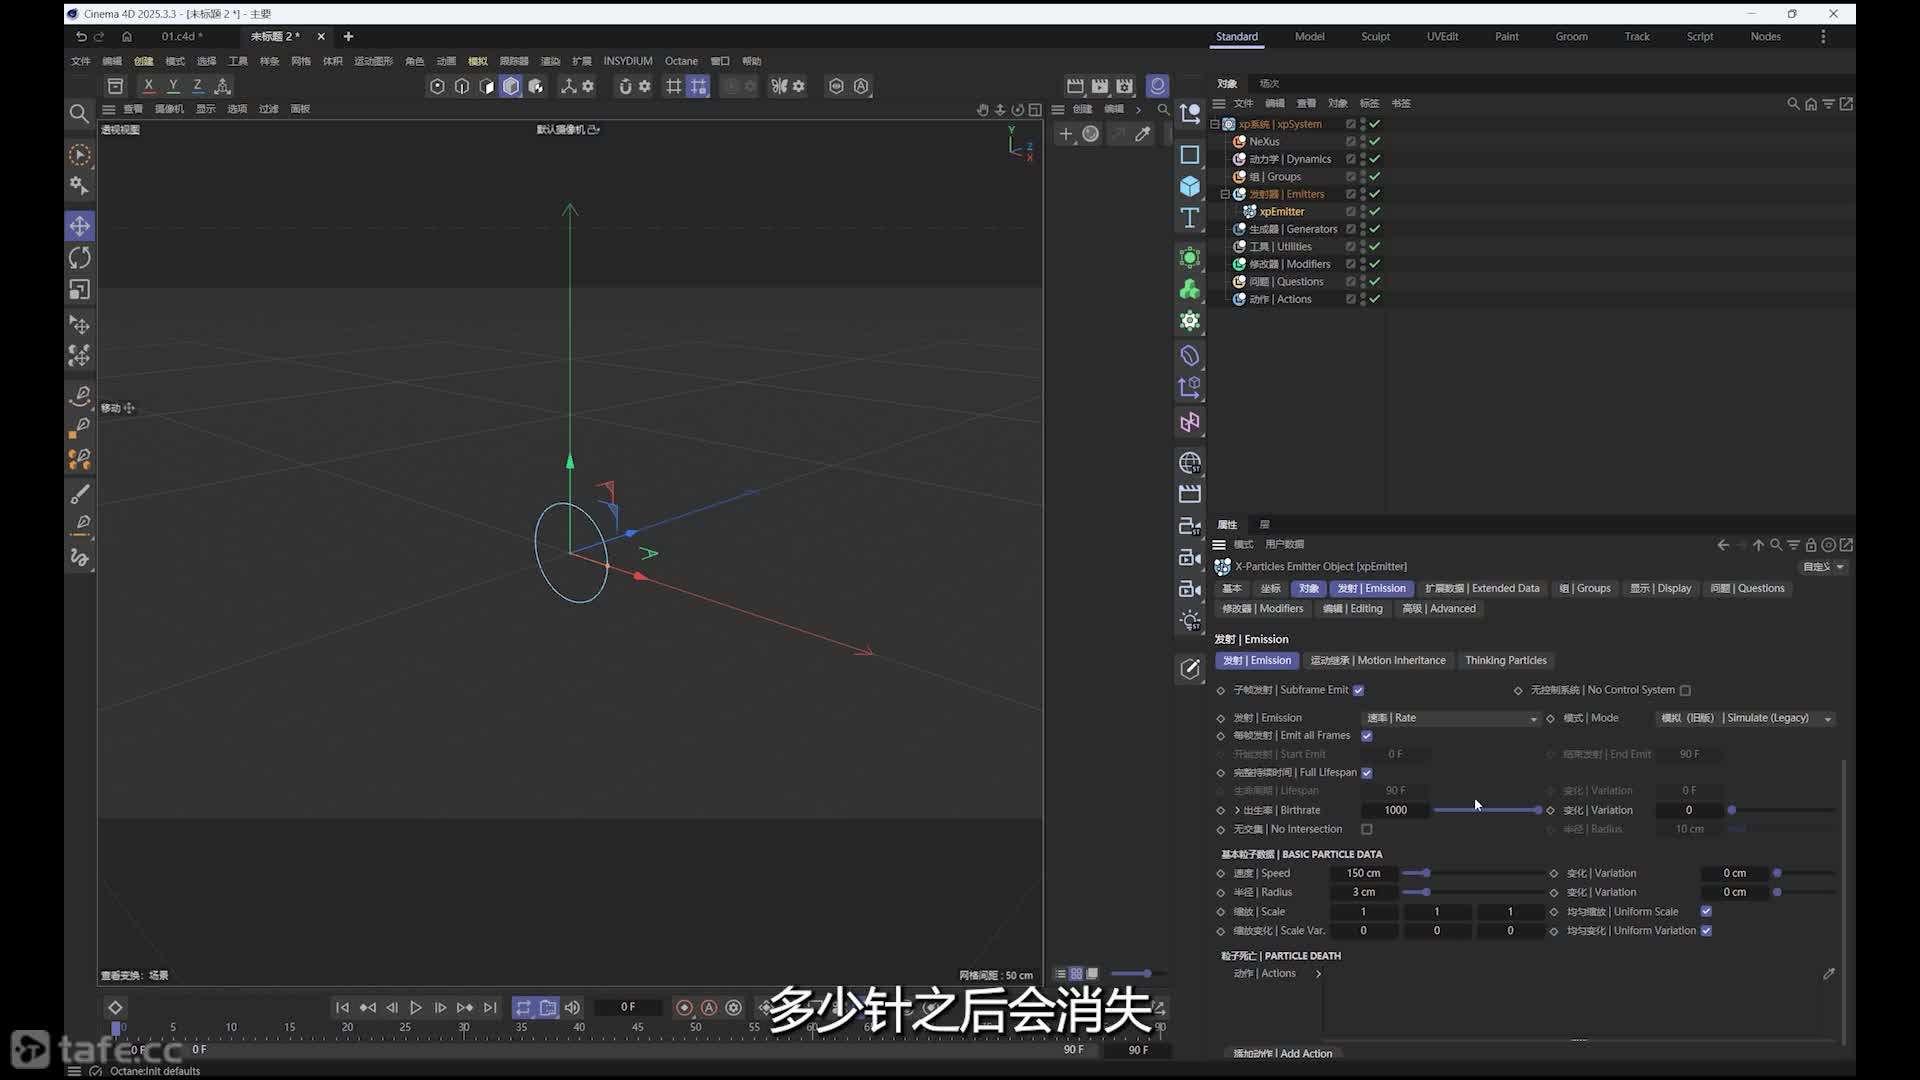Toggle the X axis lock icon

tap(149, 86)
